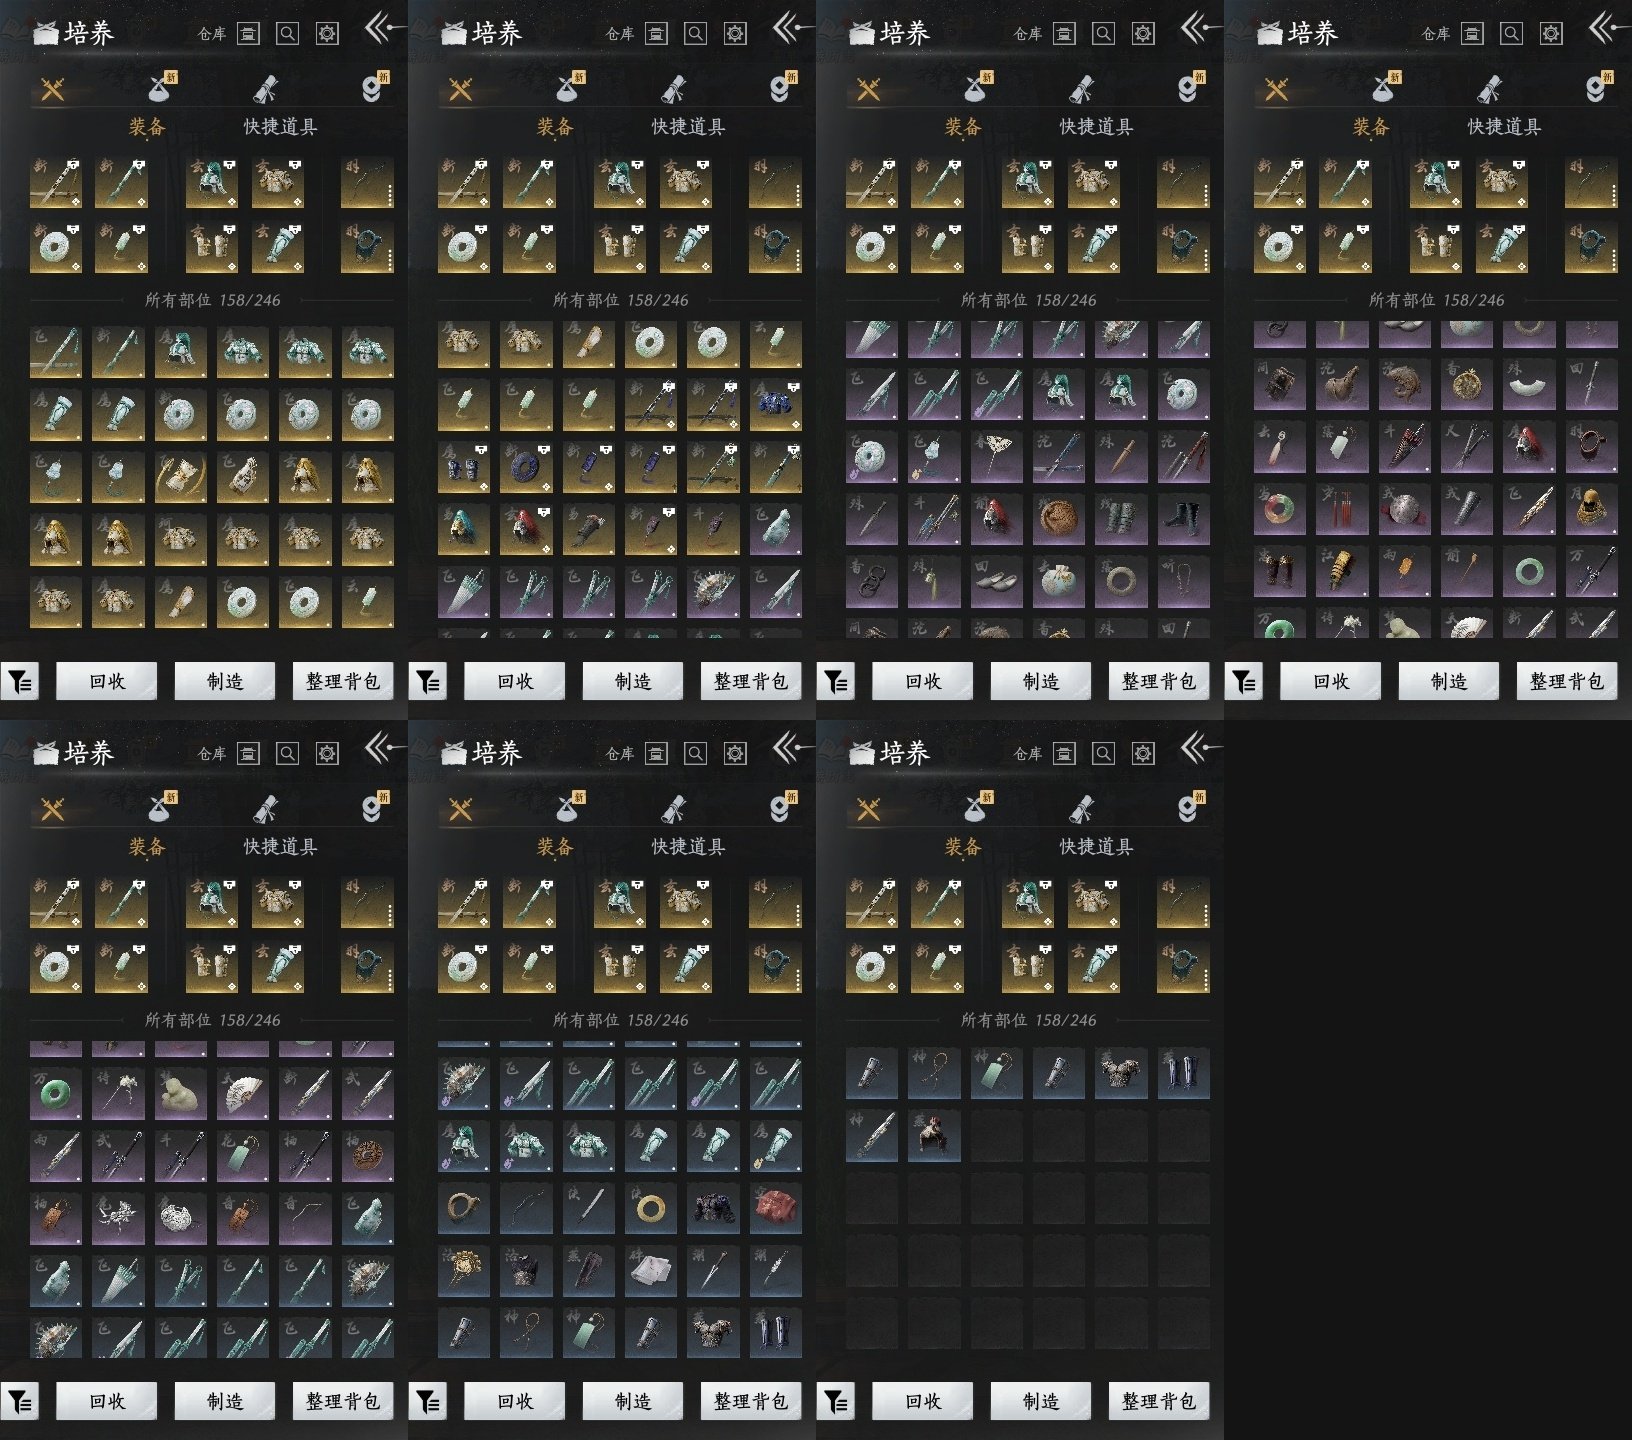Click 回收 button in the top-left panel
Viewport: 1632px width, 1440px height.
(x=106, y=681)
